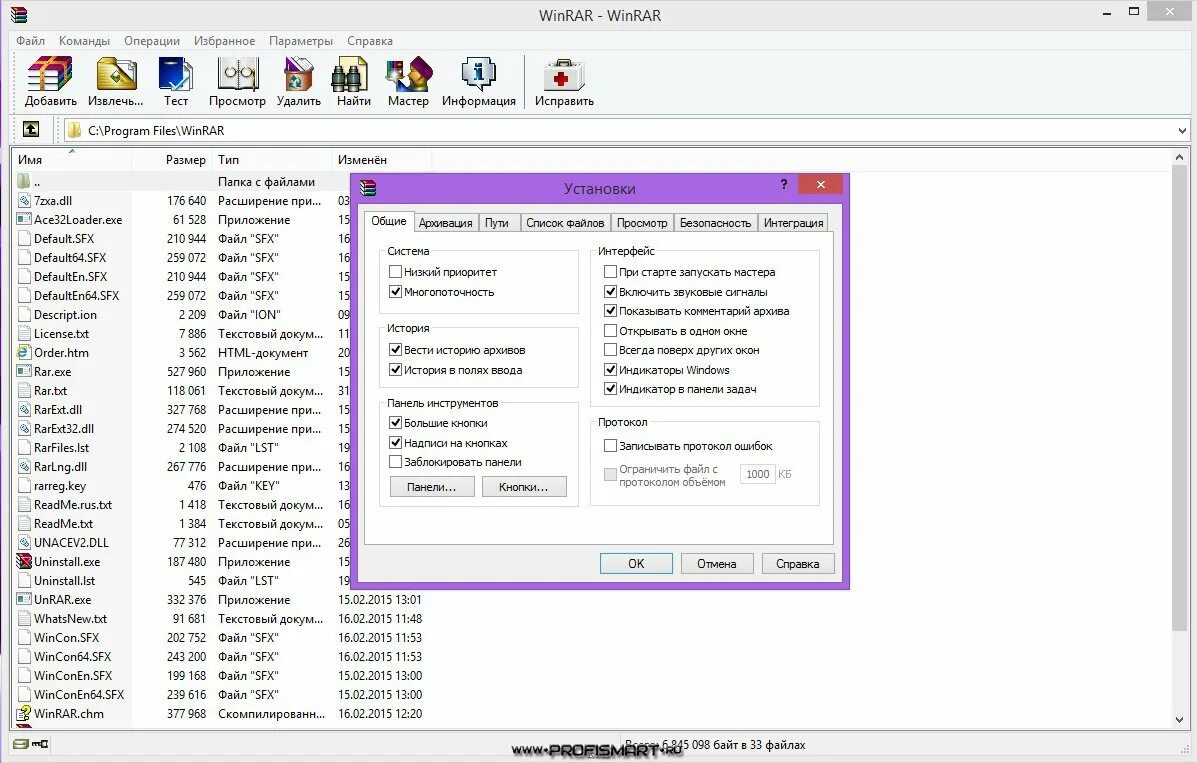1197x763 pixels.
Task: Switch to the Список файлов tab
Action: pyautogui.click(x=565, y=223)
